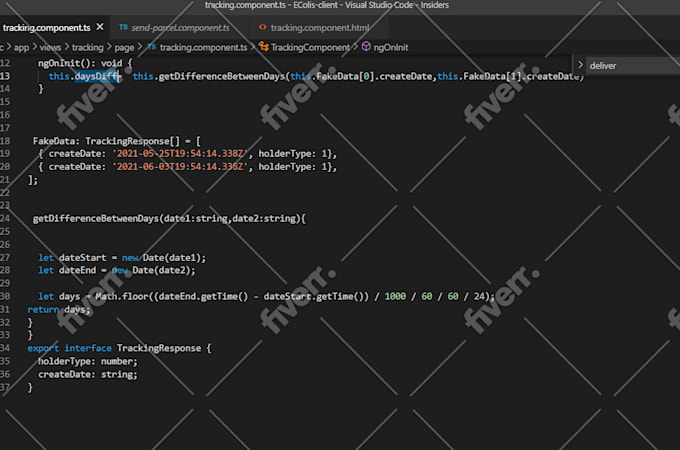The height and width of the screenshot is (450, 680).
Task: Click date string '2021-05-25T19:54:14.338Z'
Action: coord(180,153)
